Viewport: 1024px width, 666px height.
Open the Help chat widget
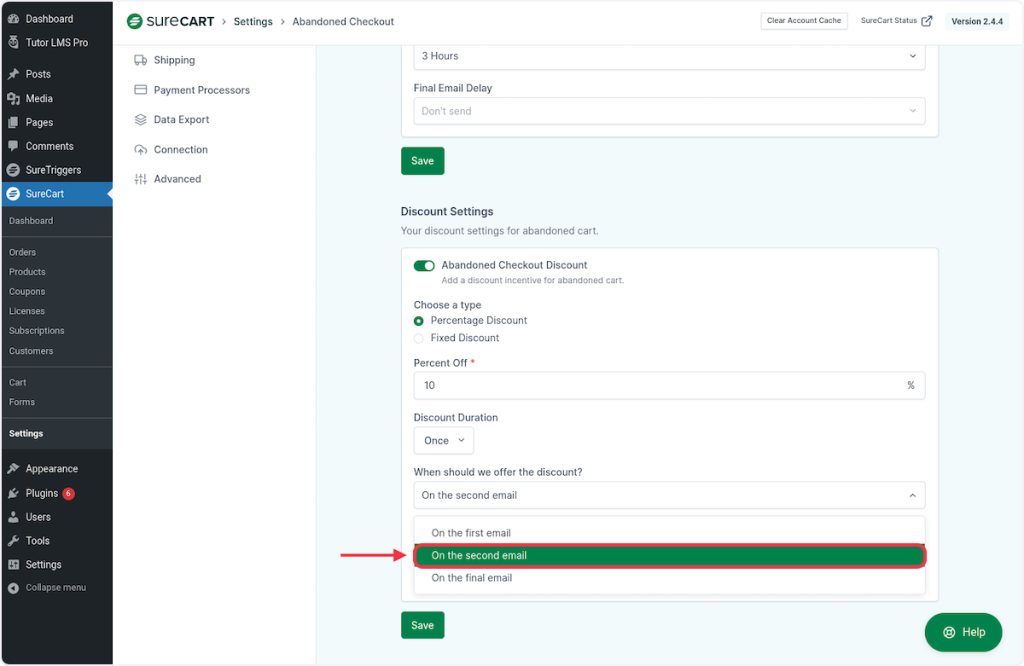pos(963,632)
